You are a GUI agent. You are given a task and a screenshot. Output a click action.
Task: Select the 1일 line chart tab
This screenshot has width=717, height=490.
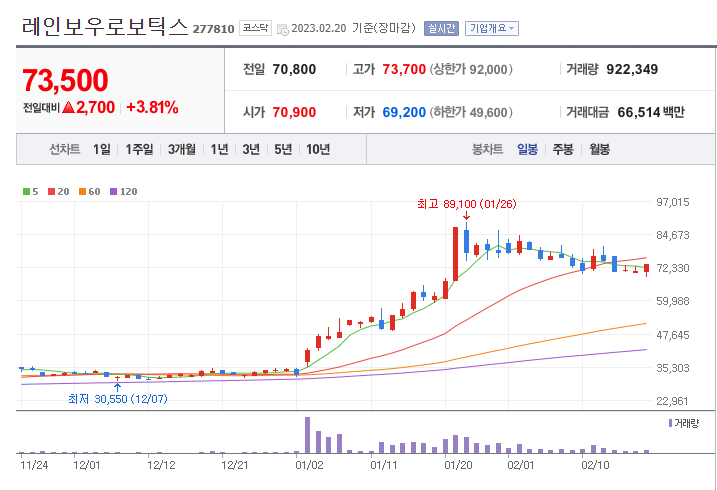click(102, 149)
